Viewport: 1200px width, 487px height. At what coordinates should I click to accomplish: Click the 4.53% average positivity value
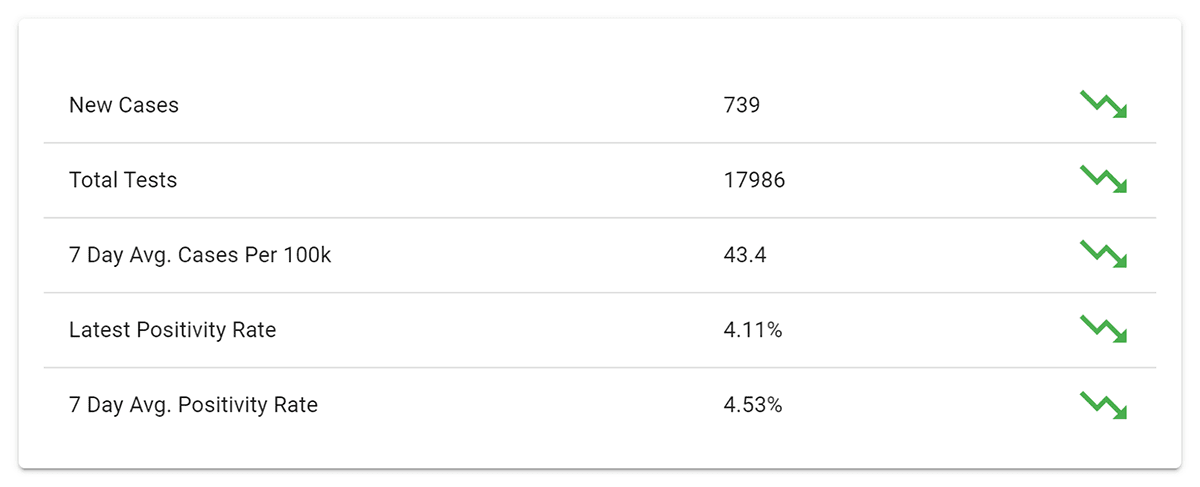pyautogui.click(x=753, y=405)
